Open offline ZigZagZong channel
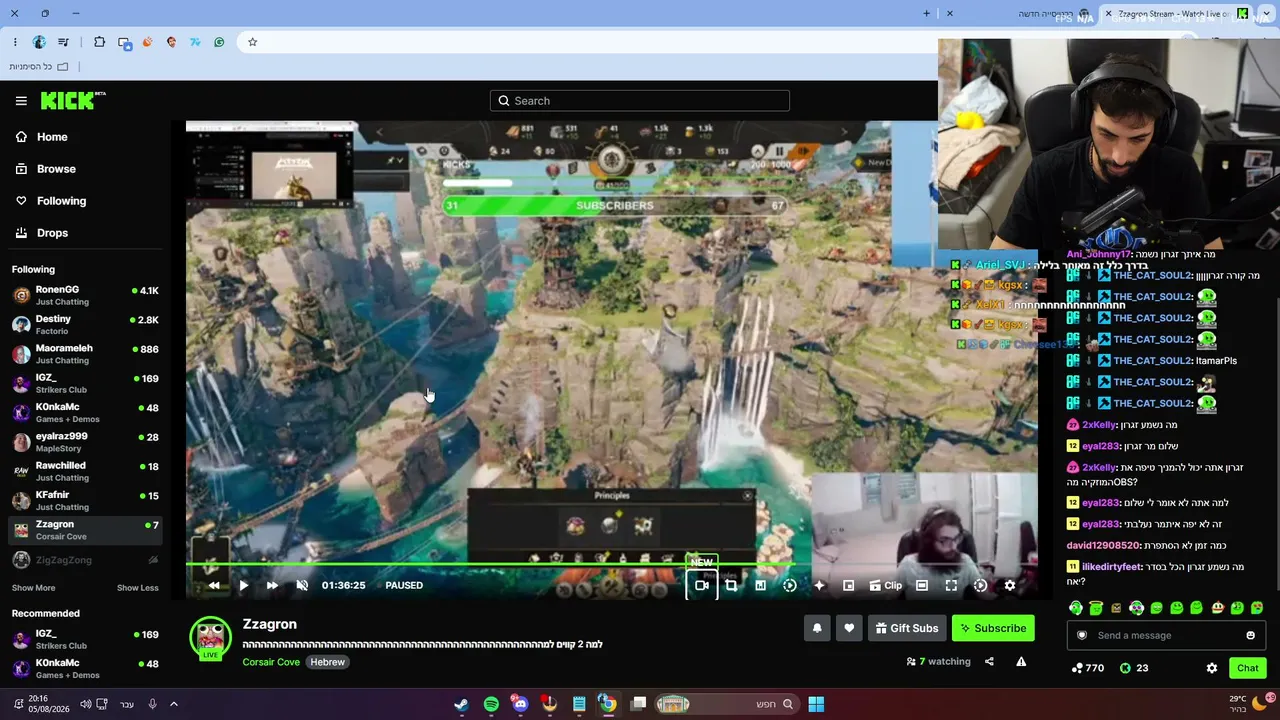The image size is (1280, 720). pyautogui.click(x=85, y=560)
